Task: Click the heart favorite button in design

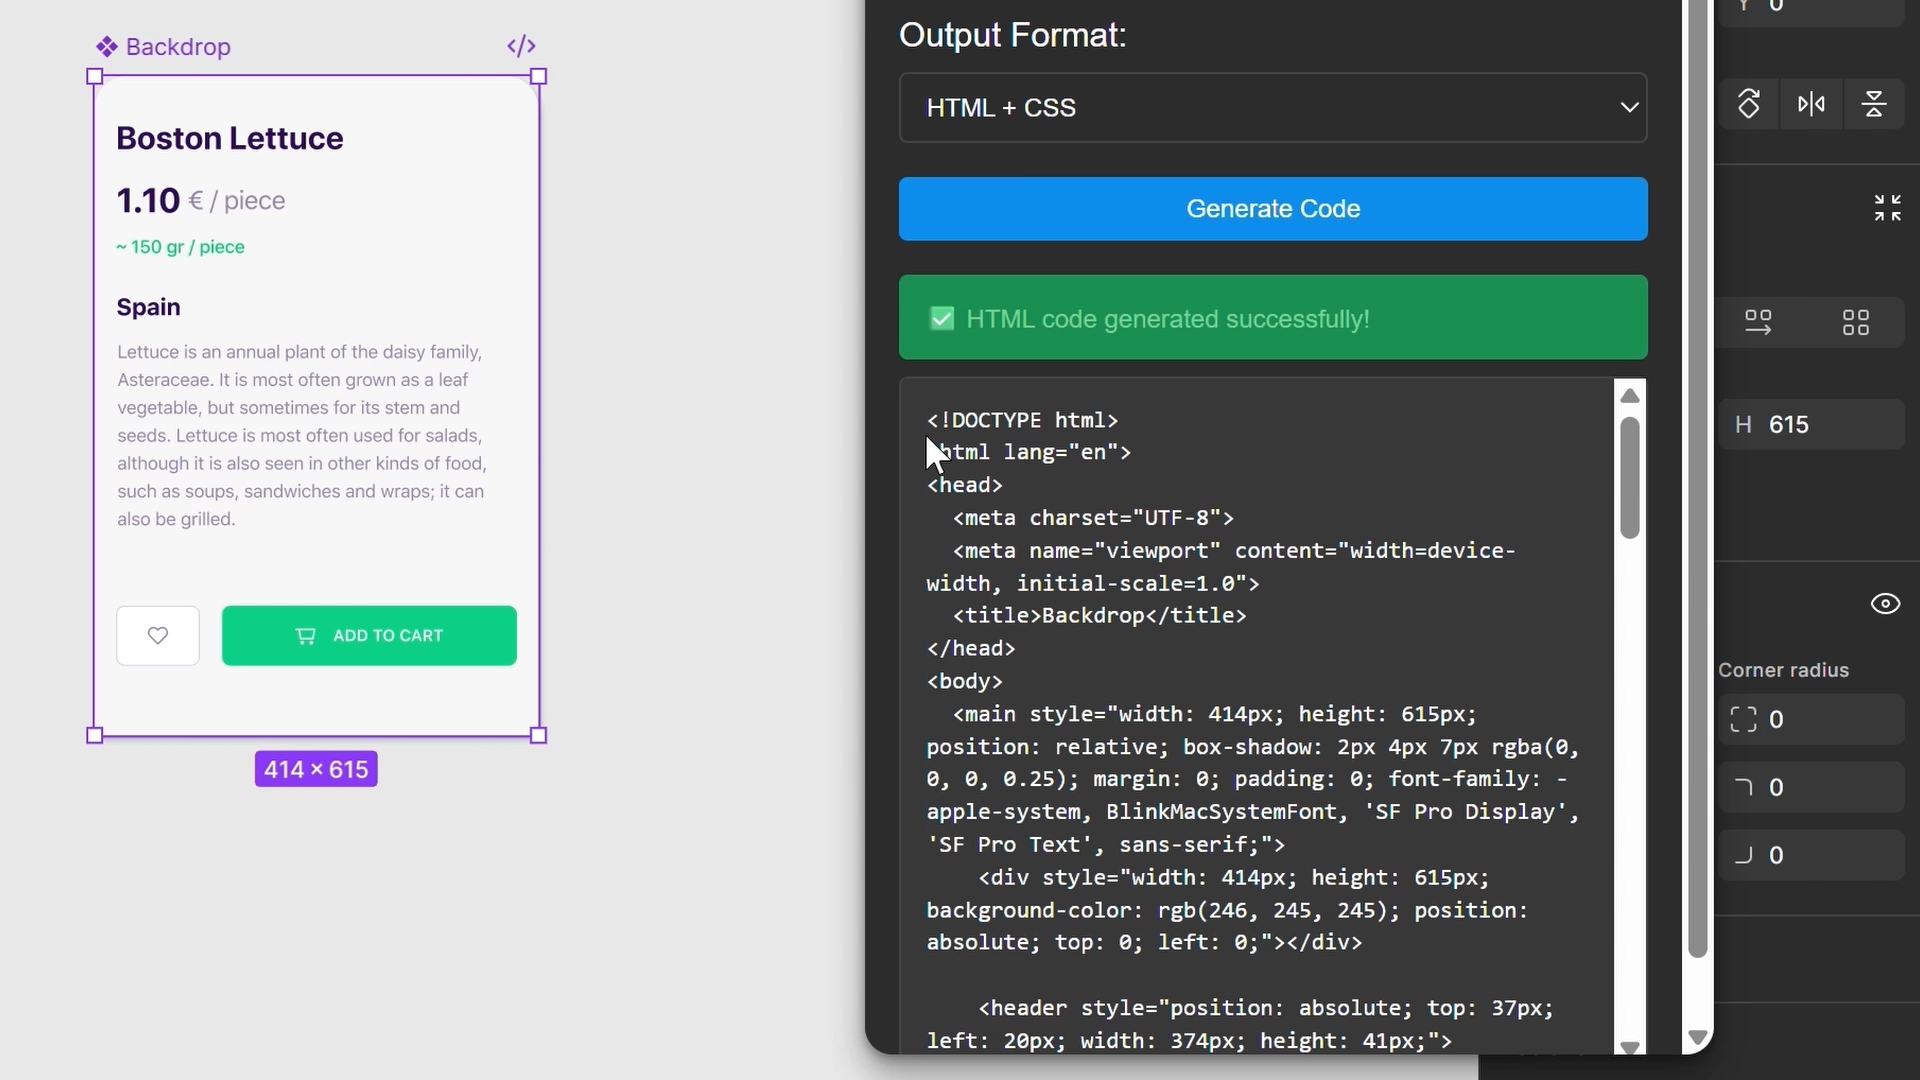Action: pos(158,635)
